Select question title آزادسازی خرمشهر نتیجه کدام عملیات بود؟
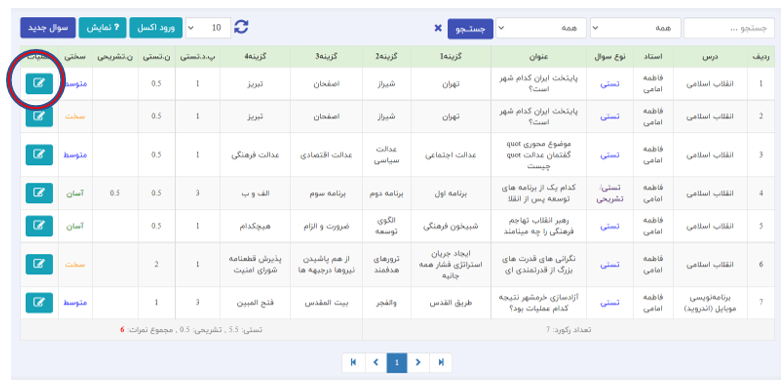 point(539,302)
